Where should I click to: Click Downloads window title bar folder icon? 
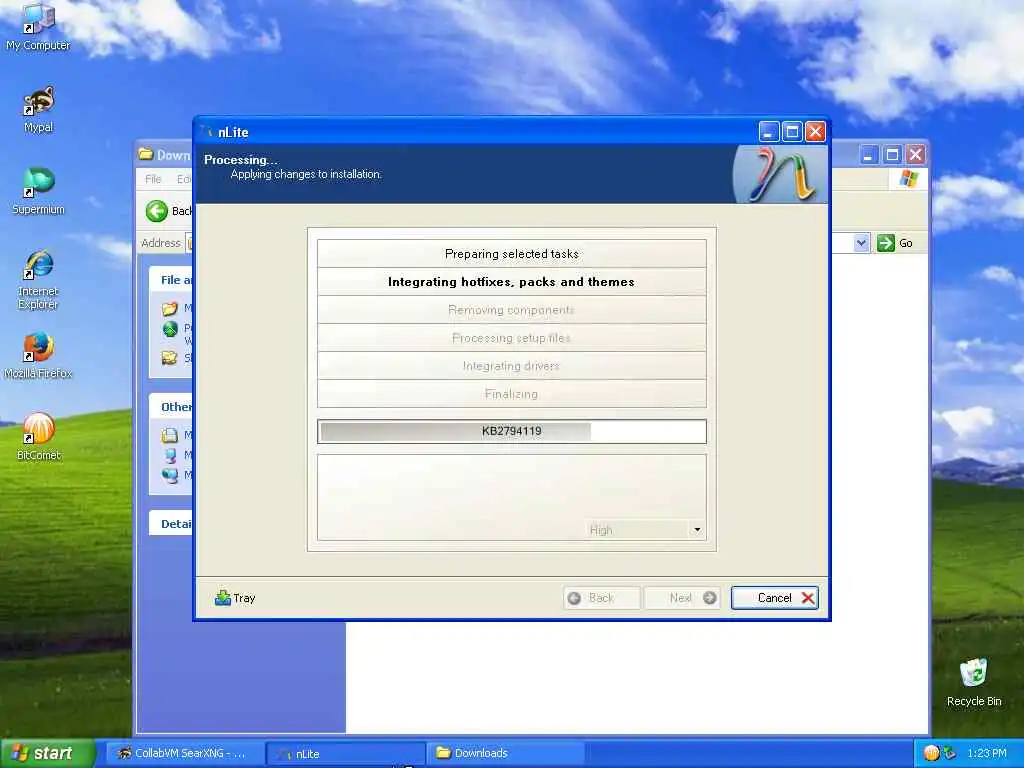click(146, 155)
